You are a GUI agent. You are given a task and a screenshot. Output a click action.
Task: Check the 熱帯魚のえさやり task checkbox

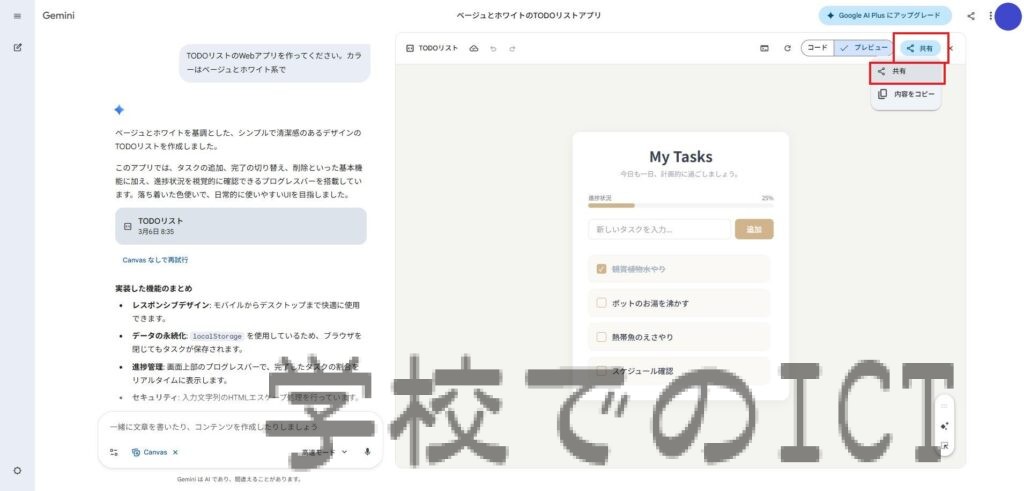[601, 337]
